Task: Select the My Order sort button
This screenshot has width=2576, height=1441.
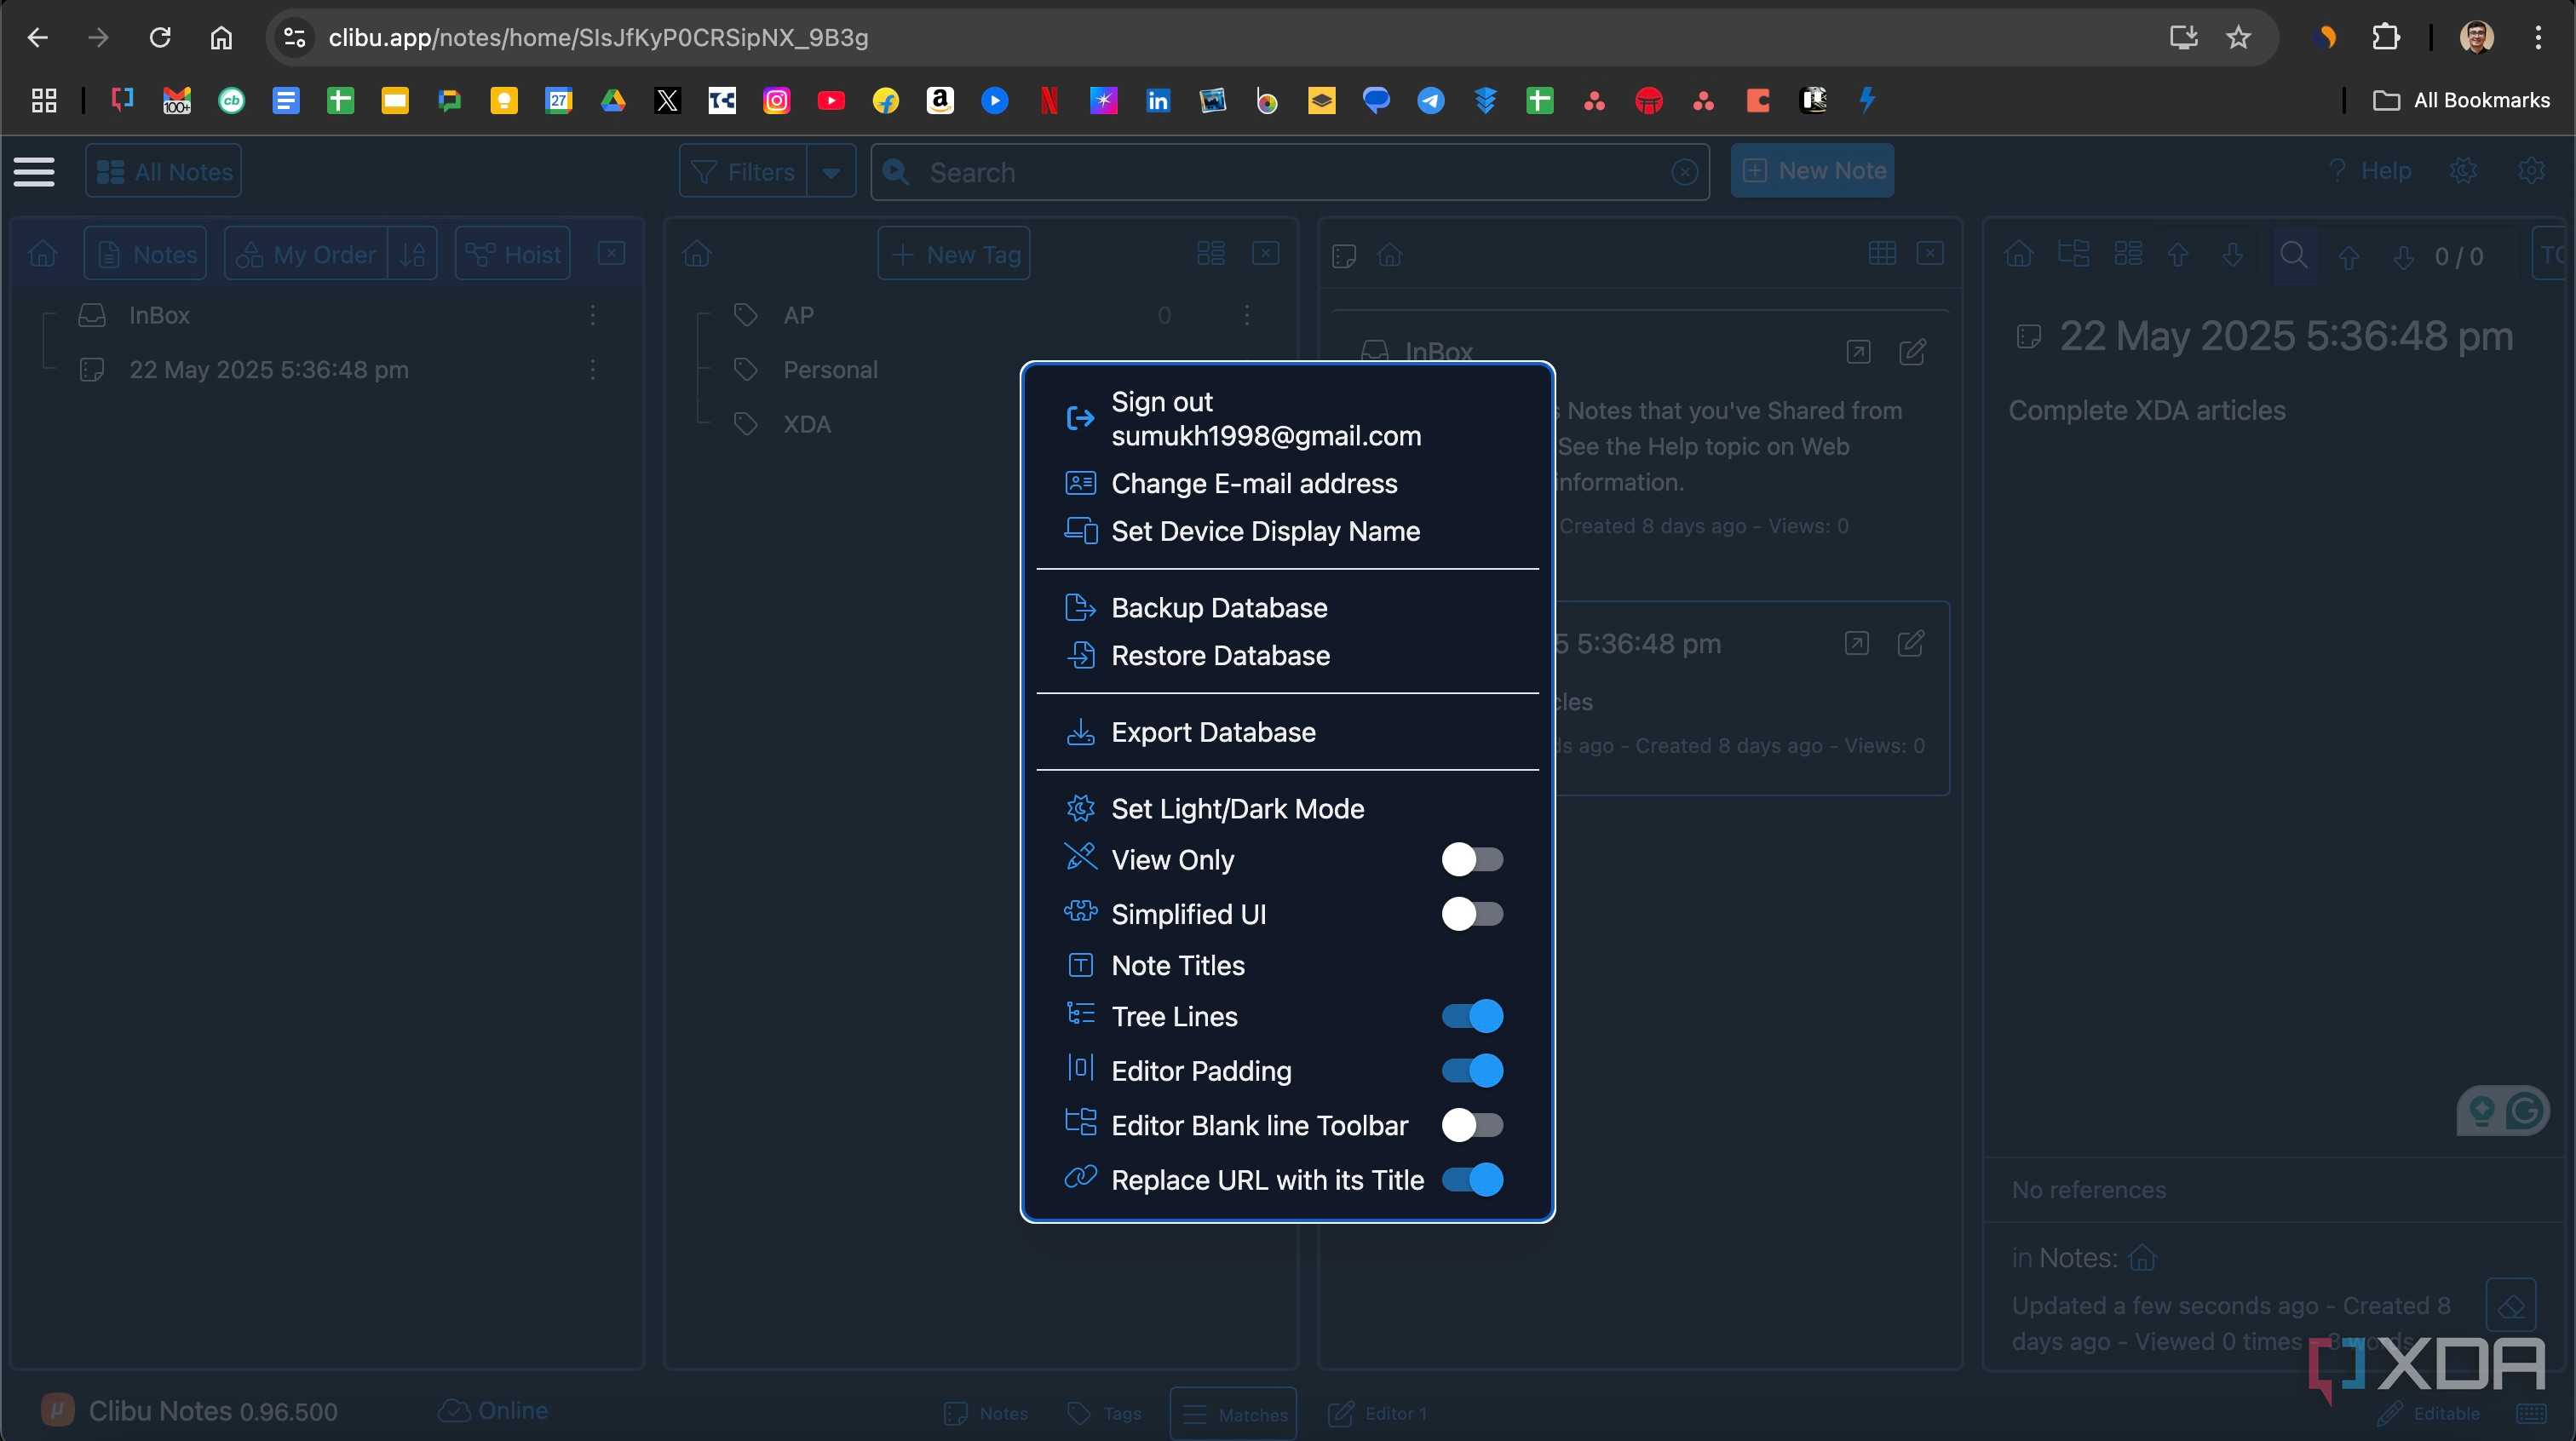Action: click(306, 254)
